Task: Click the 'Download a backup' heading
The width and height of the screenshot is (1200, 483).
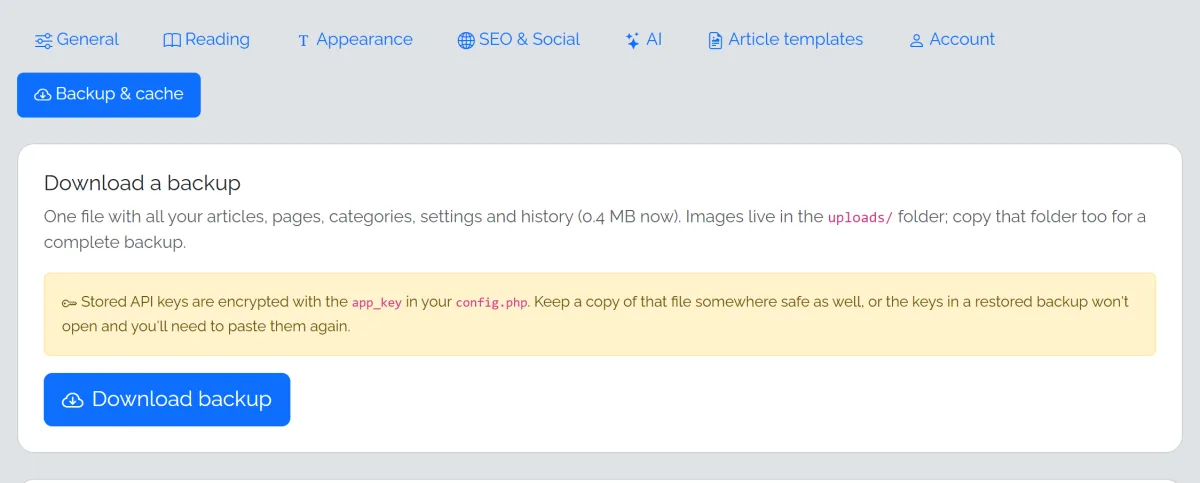Action: click(x=142, y=183)
